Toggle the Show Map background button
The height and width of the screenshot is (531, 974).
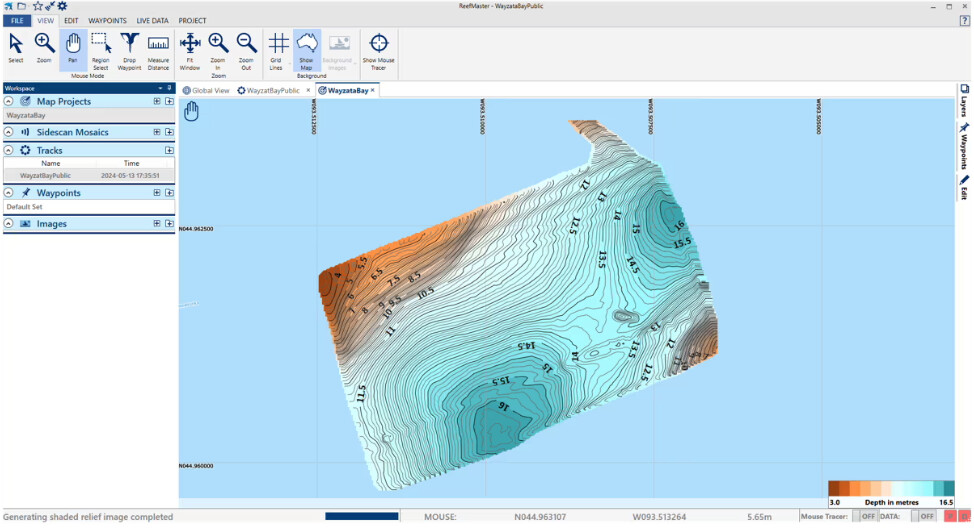click(307, 51)
